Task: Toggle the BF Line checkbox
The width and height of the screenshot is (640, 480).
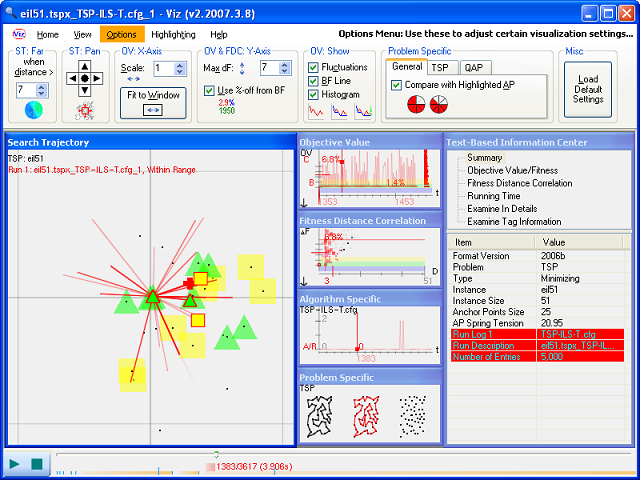Action: 313,81
